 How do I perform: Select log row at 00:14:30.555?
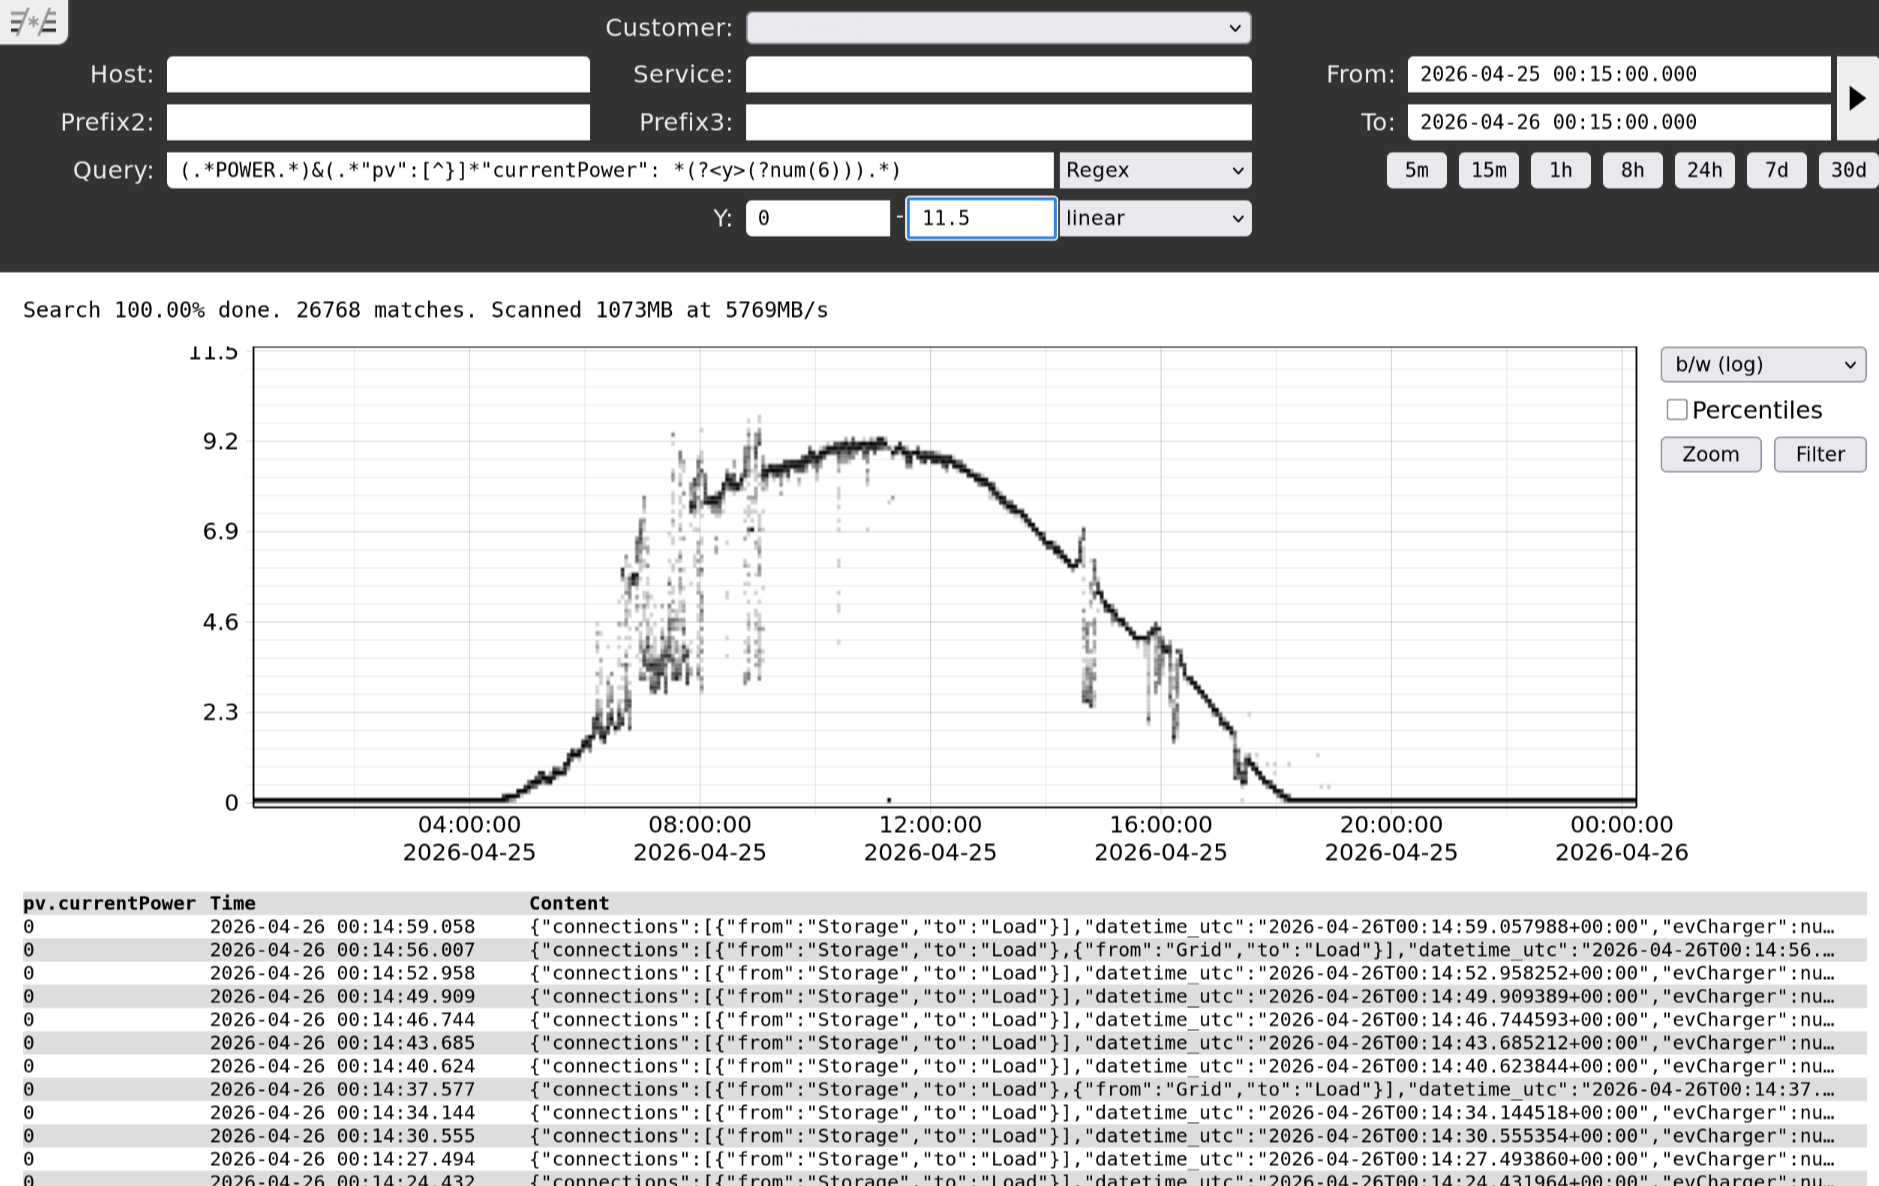pos(944,1136)
